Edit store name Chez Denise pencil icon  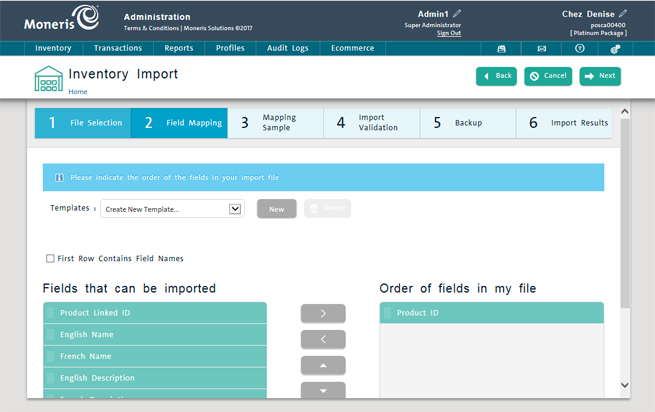622,14
